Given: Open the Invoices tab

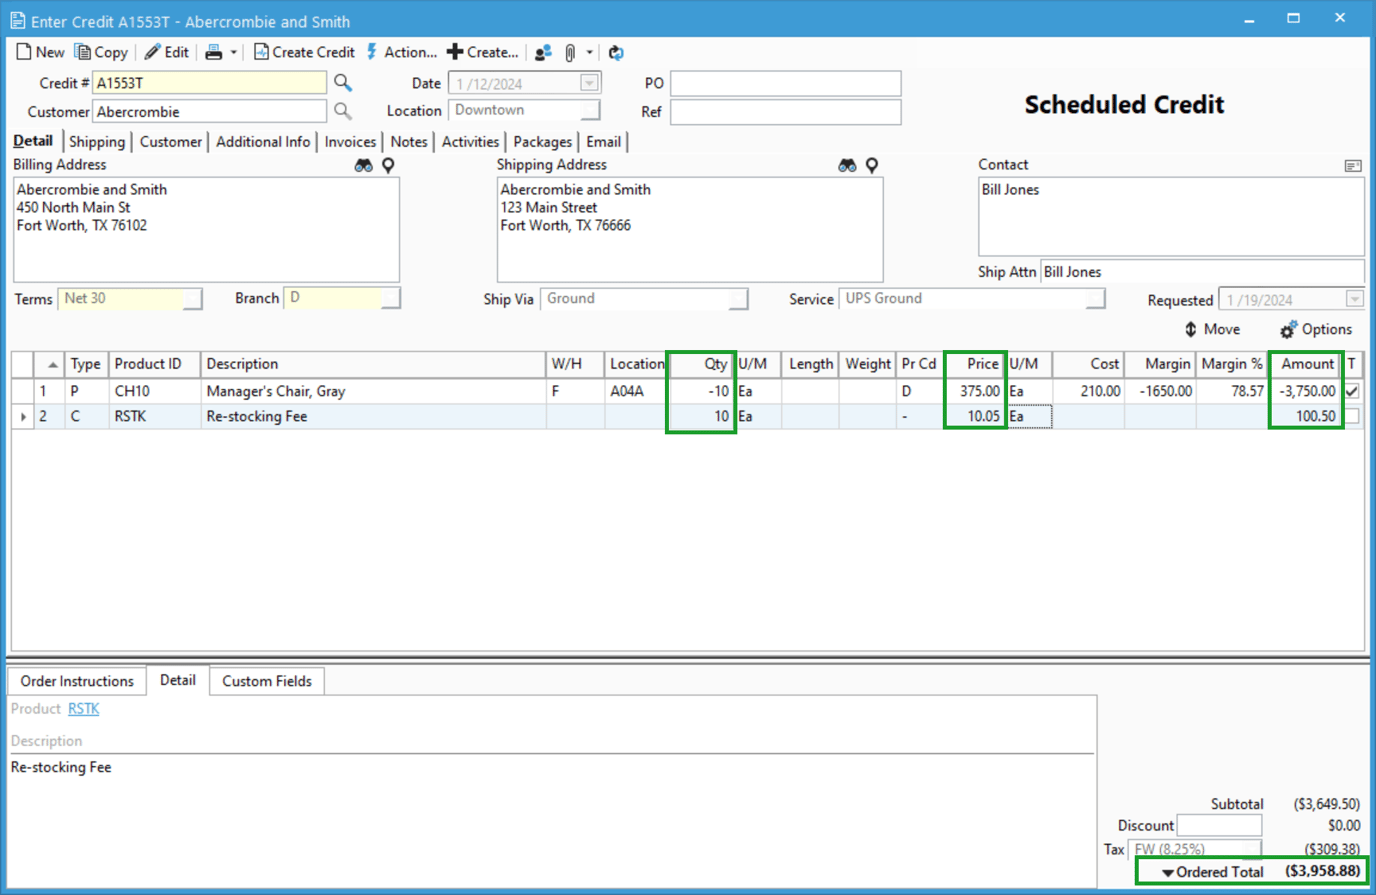Looking at the screenshot, I should pos(350,142).
